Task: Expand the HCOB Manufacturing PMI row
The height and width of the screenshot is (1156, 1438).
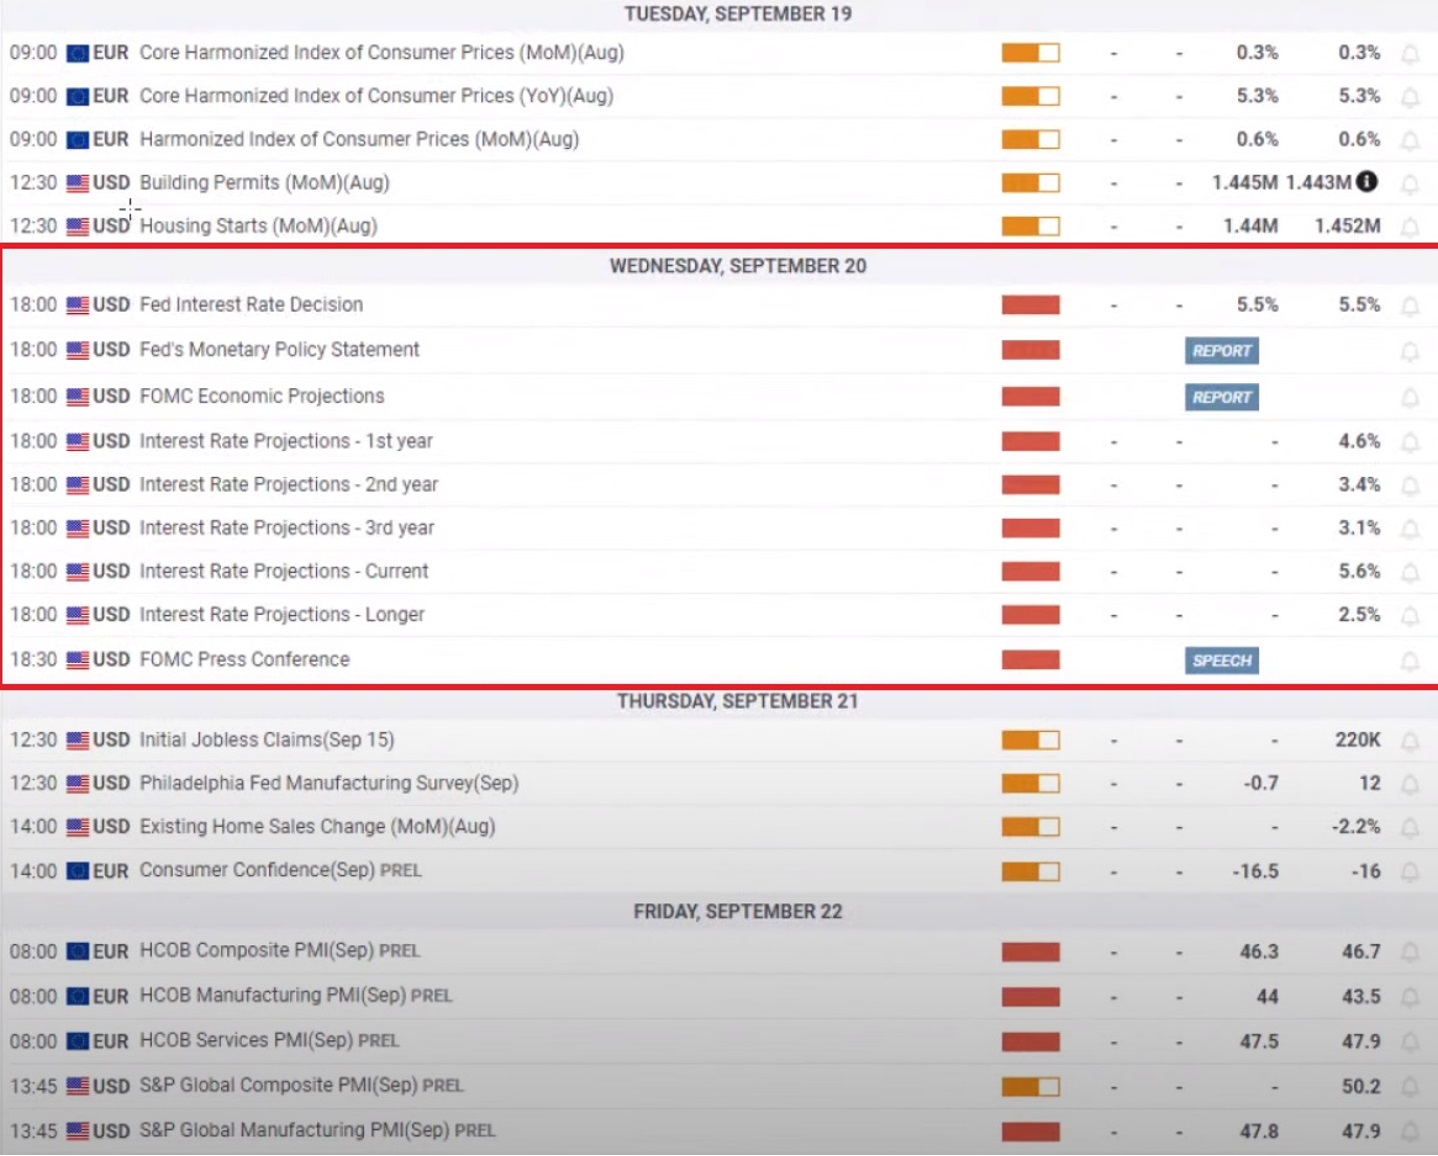Action: [272, 996]
